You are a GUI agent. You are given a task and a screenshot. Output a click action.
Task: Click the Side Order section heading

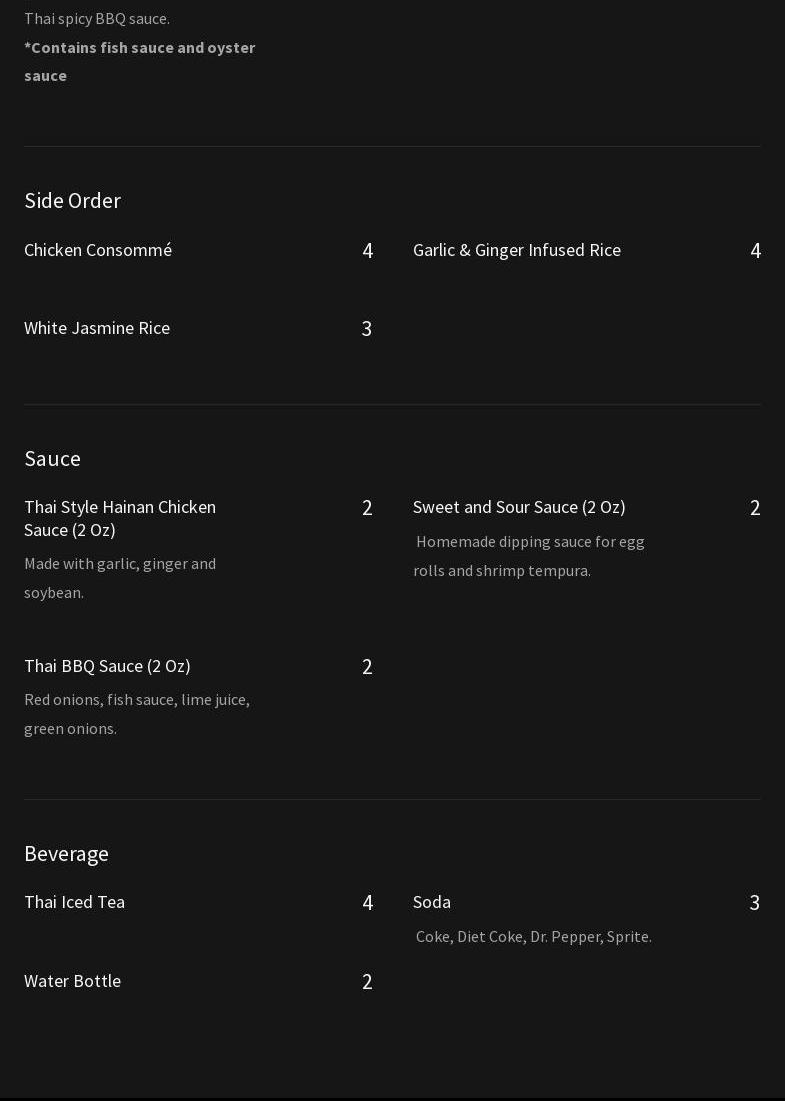point(72,200)
